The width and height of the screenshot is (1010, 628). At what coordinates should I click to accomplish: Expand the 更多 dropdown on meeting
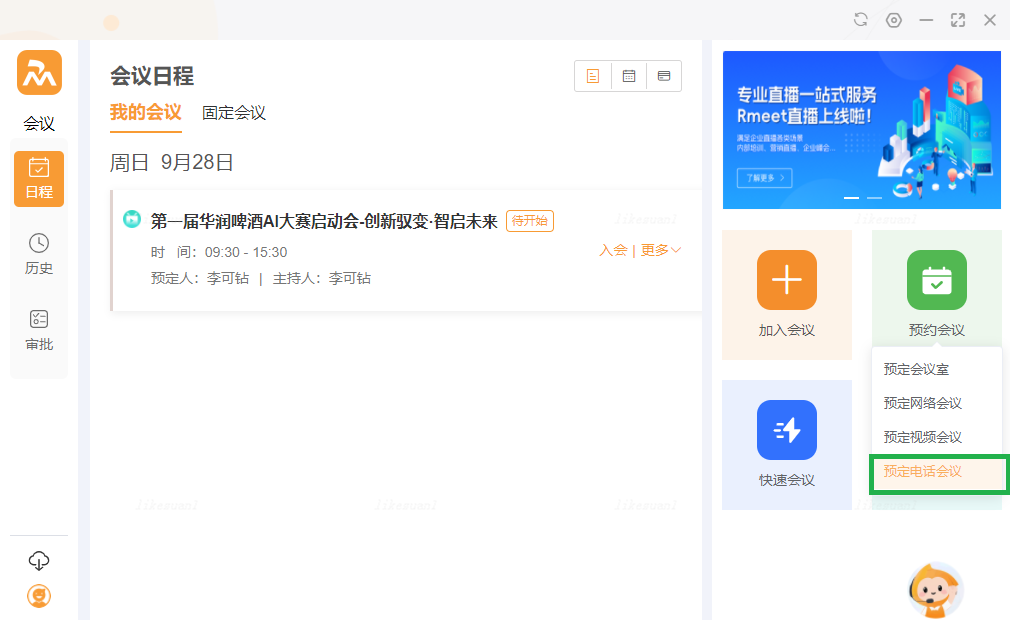661,250
